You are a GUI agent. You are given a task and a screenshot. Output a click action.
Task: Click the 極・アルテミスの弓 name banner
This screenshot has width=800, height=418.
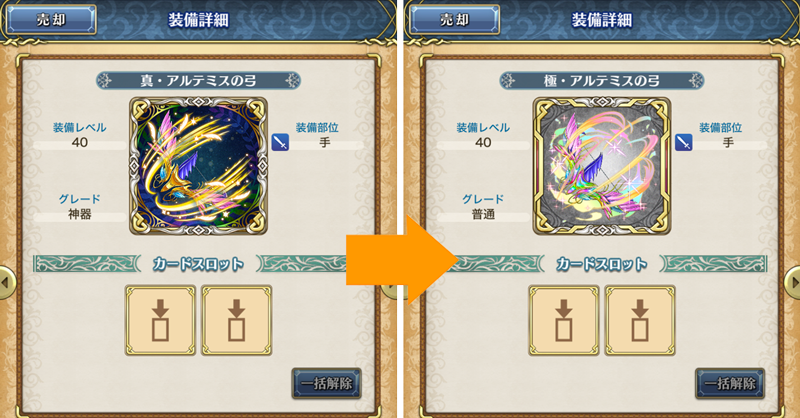pos(602,81)
